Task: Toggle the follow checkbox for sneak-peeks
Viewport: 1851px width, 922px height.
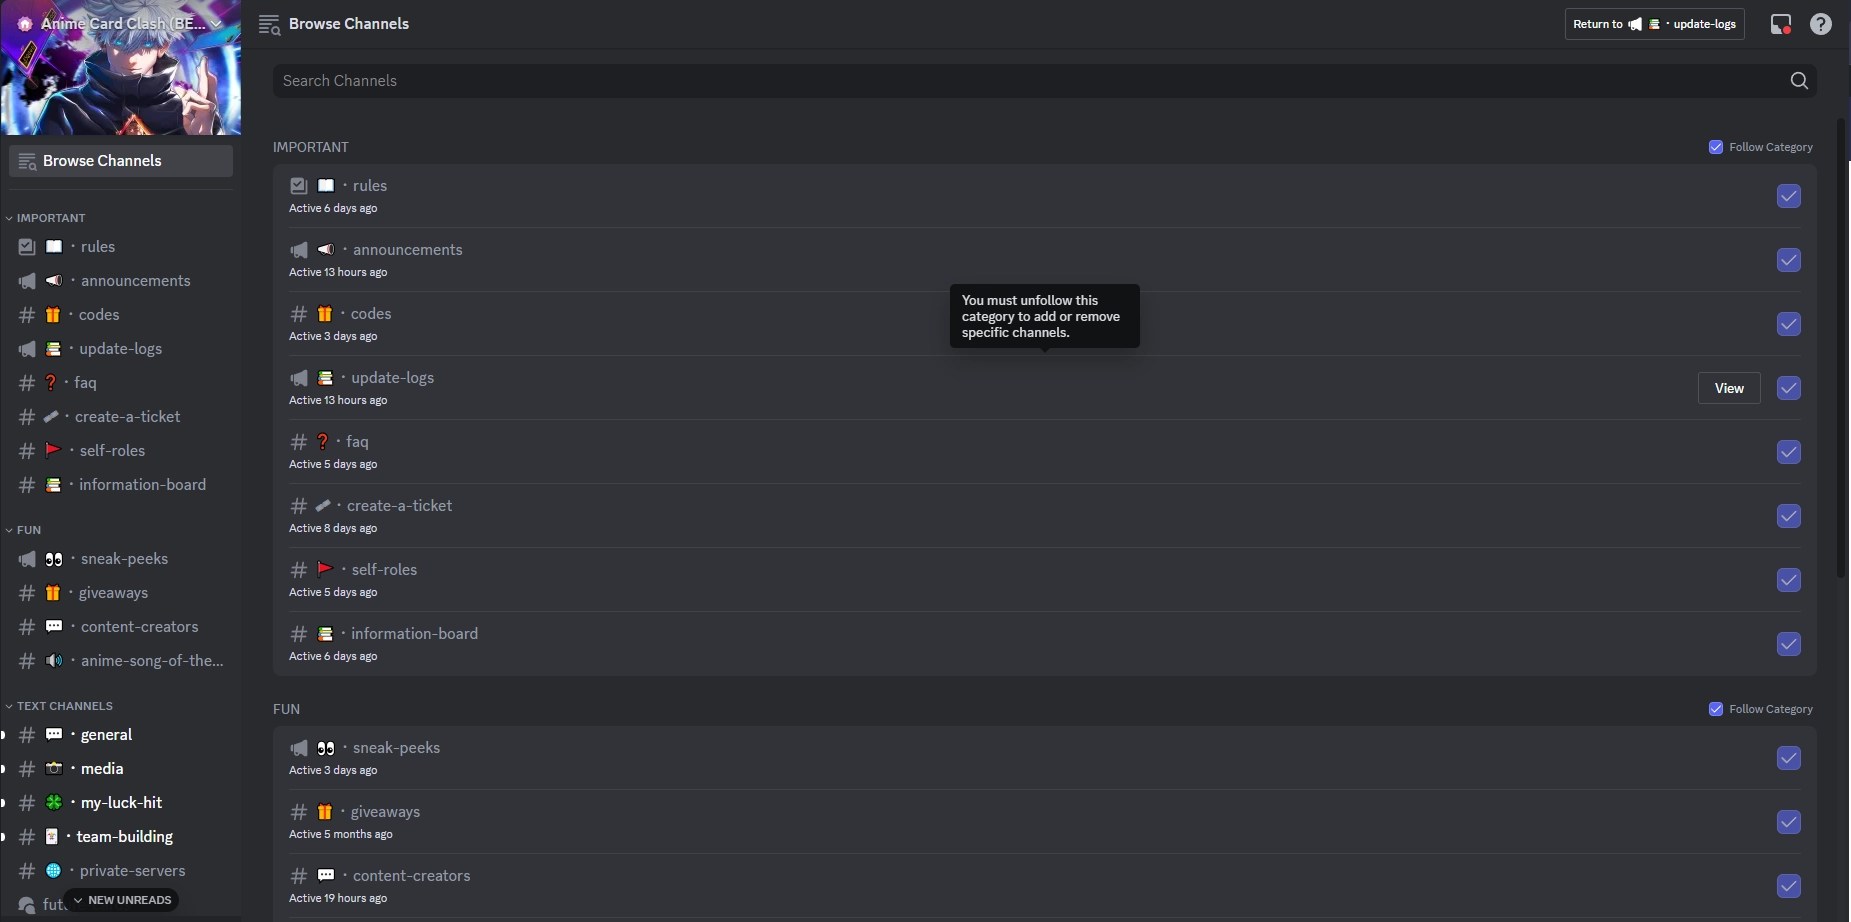Action: pos(1789,759)
